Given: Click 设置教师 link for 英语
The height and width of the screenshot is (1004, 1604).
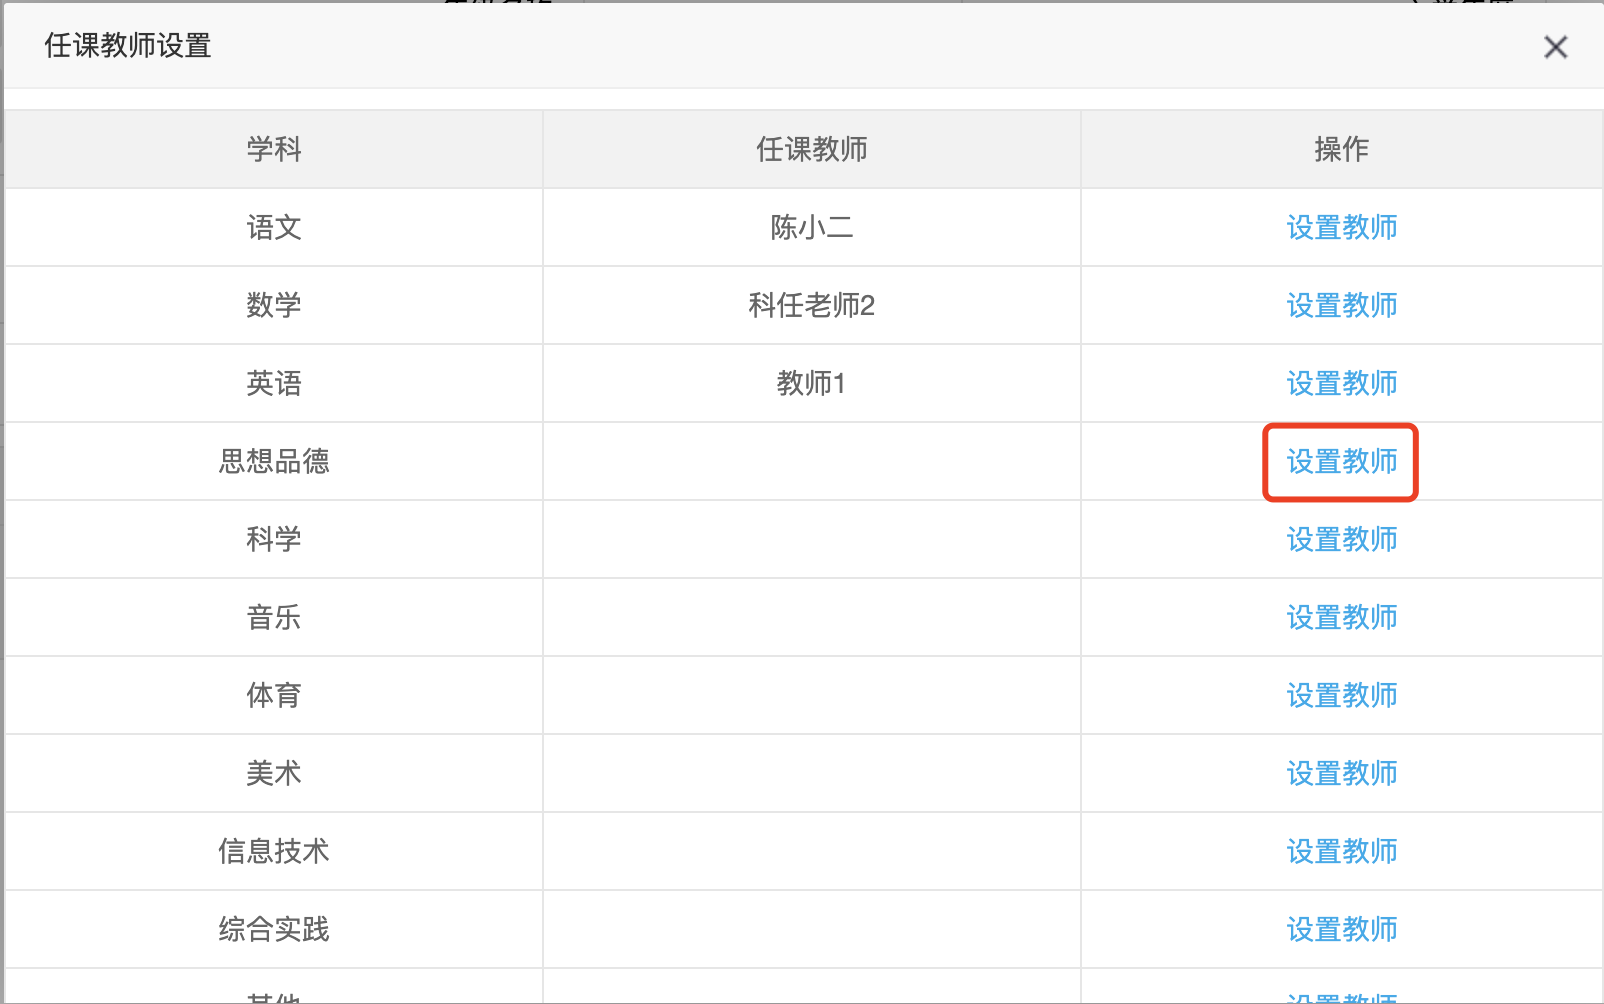Looking at the screenshot, I should [1341, 384].
